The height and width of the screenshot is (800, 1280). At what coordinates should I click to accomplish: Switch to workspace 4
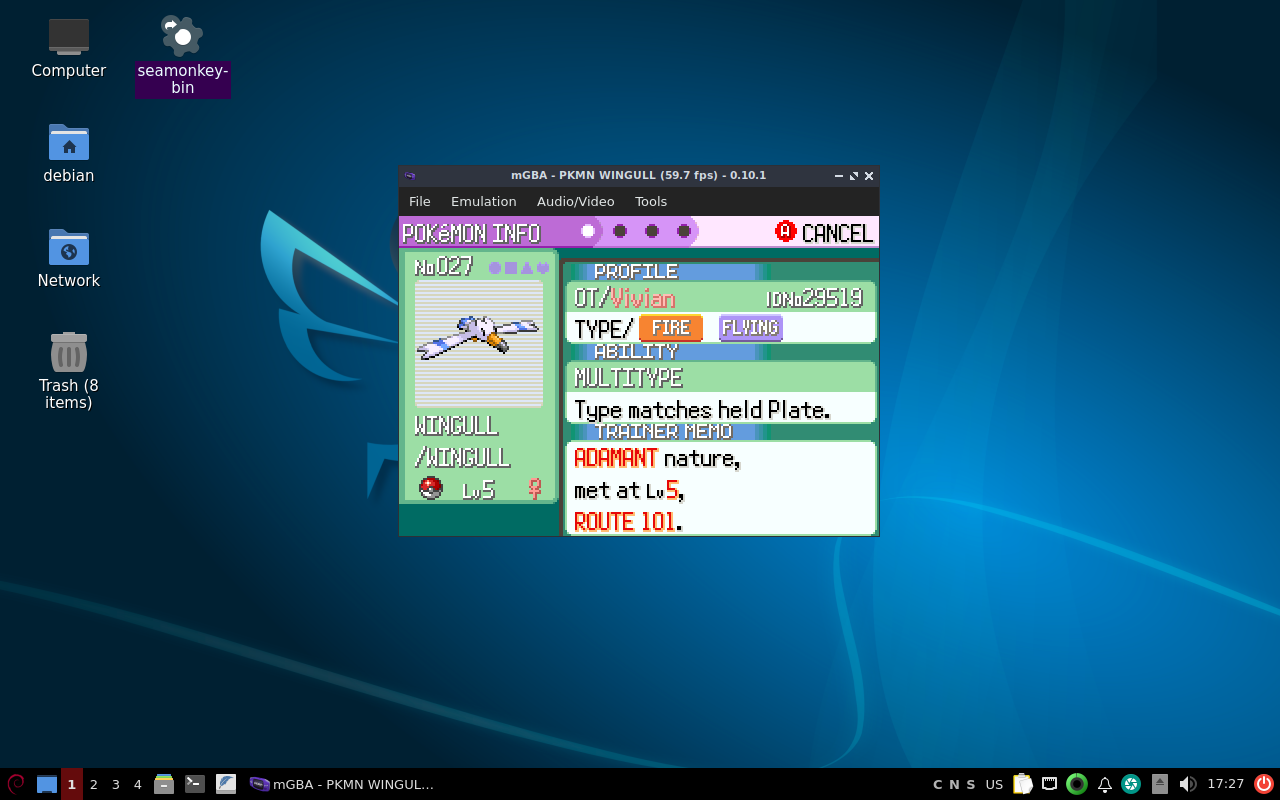[138, 784]
